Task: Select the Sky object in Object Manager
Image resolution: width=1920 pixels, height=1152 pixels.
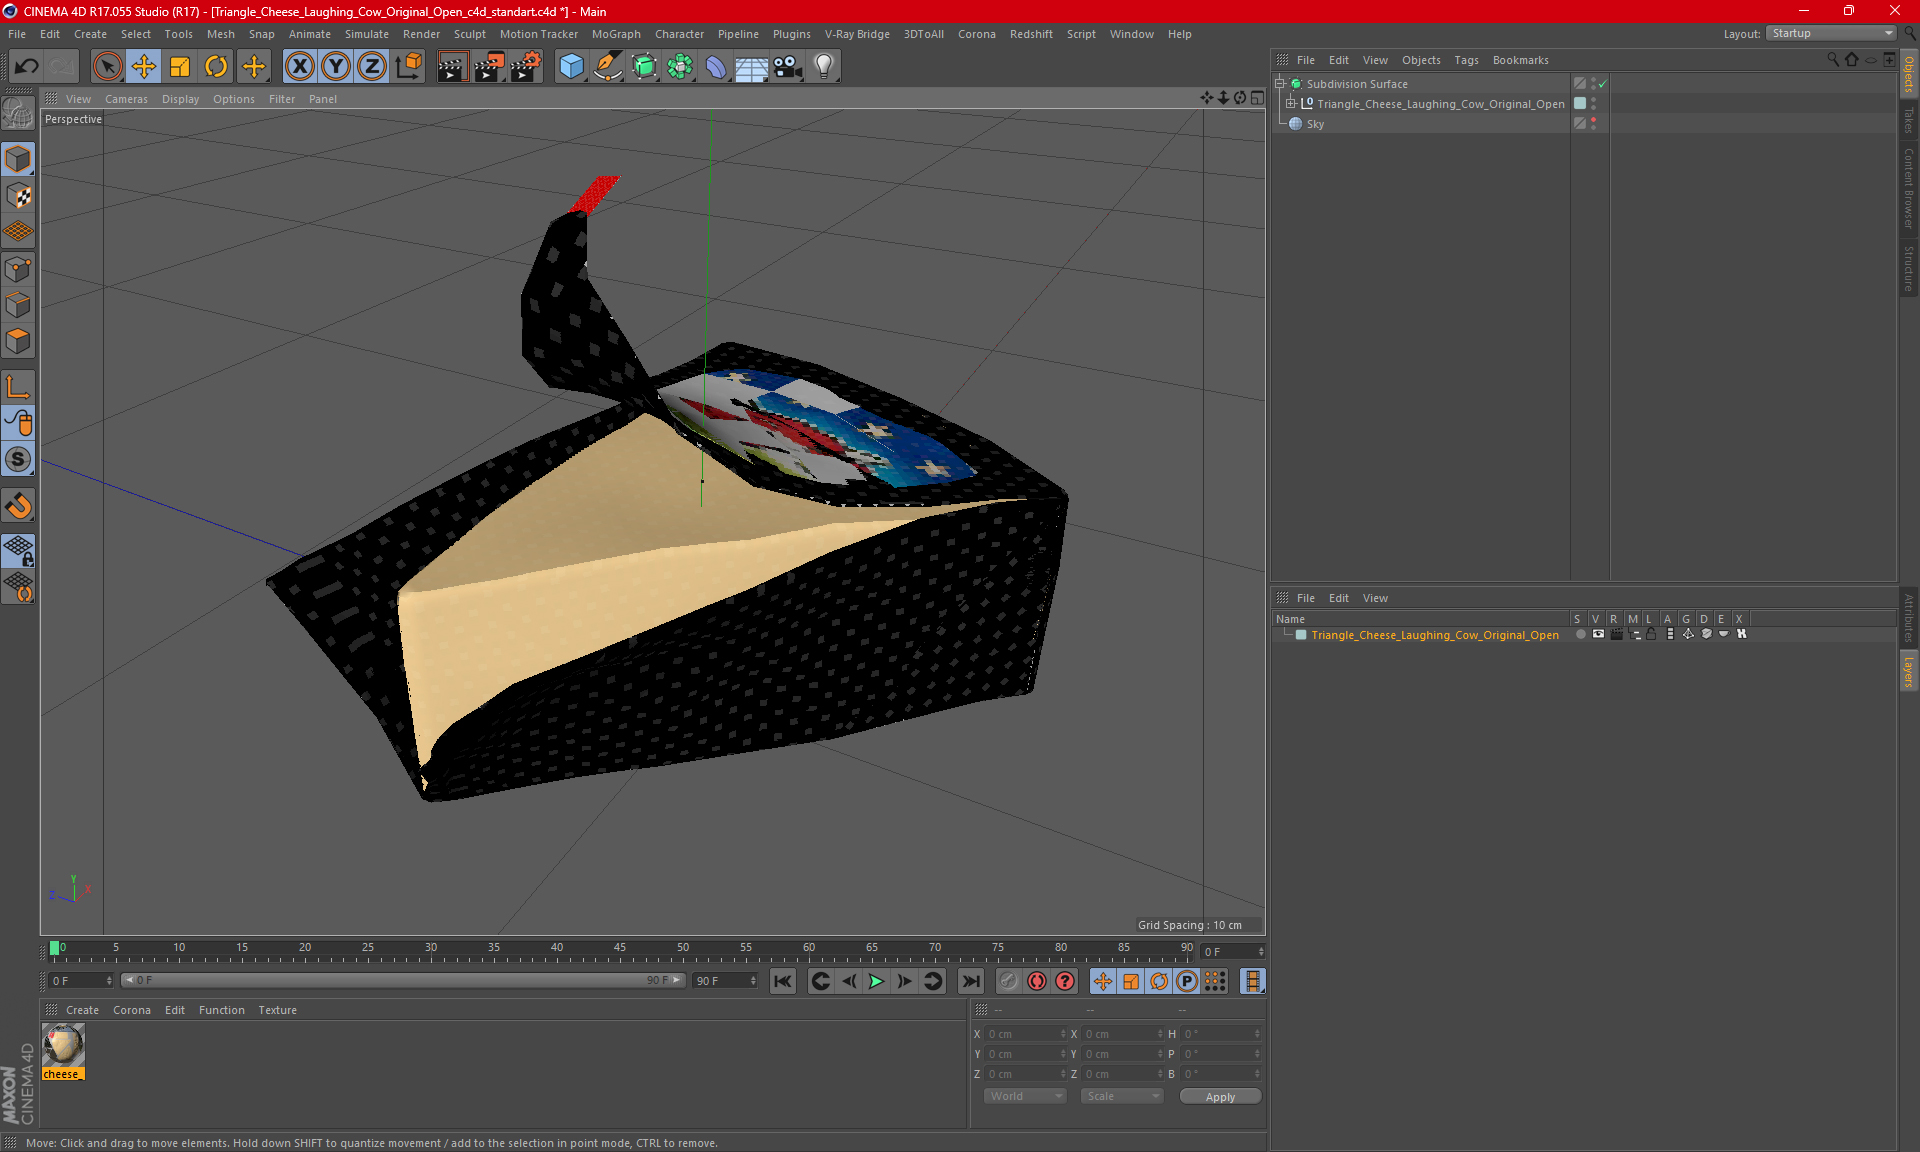Action: 1314,124
